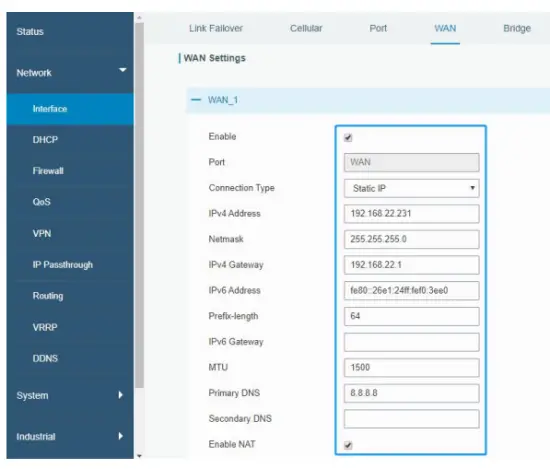
Task: Click the IPv4 Address field
Action: point(411,214)
